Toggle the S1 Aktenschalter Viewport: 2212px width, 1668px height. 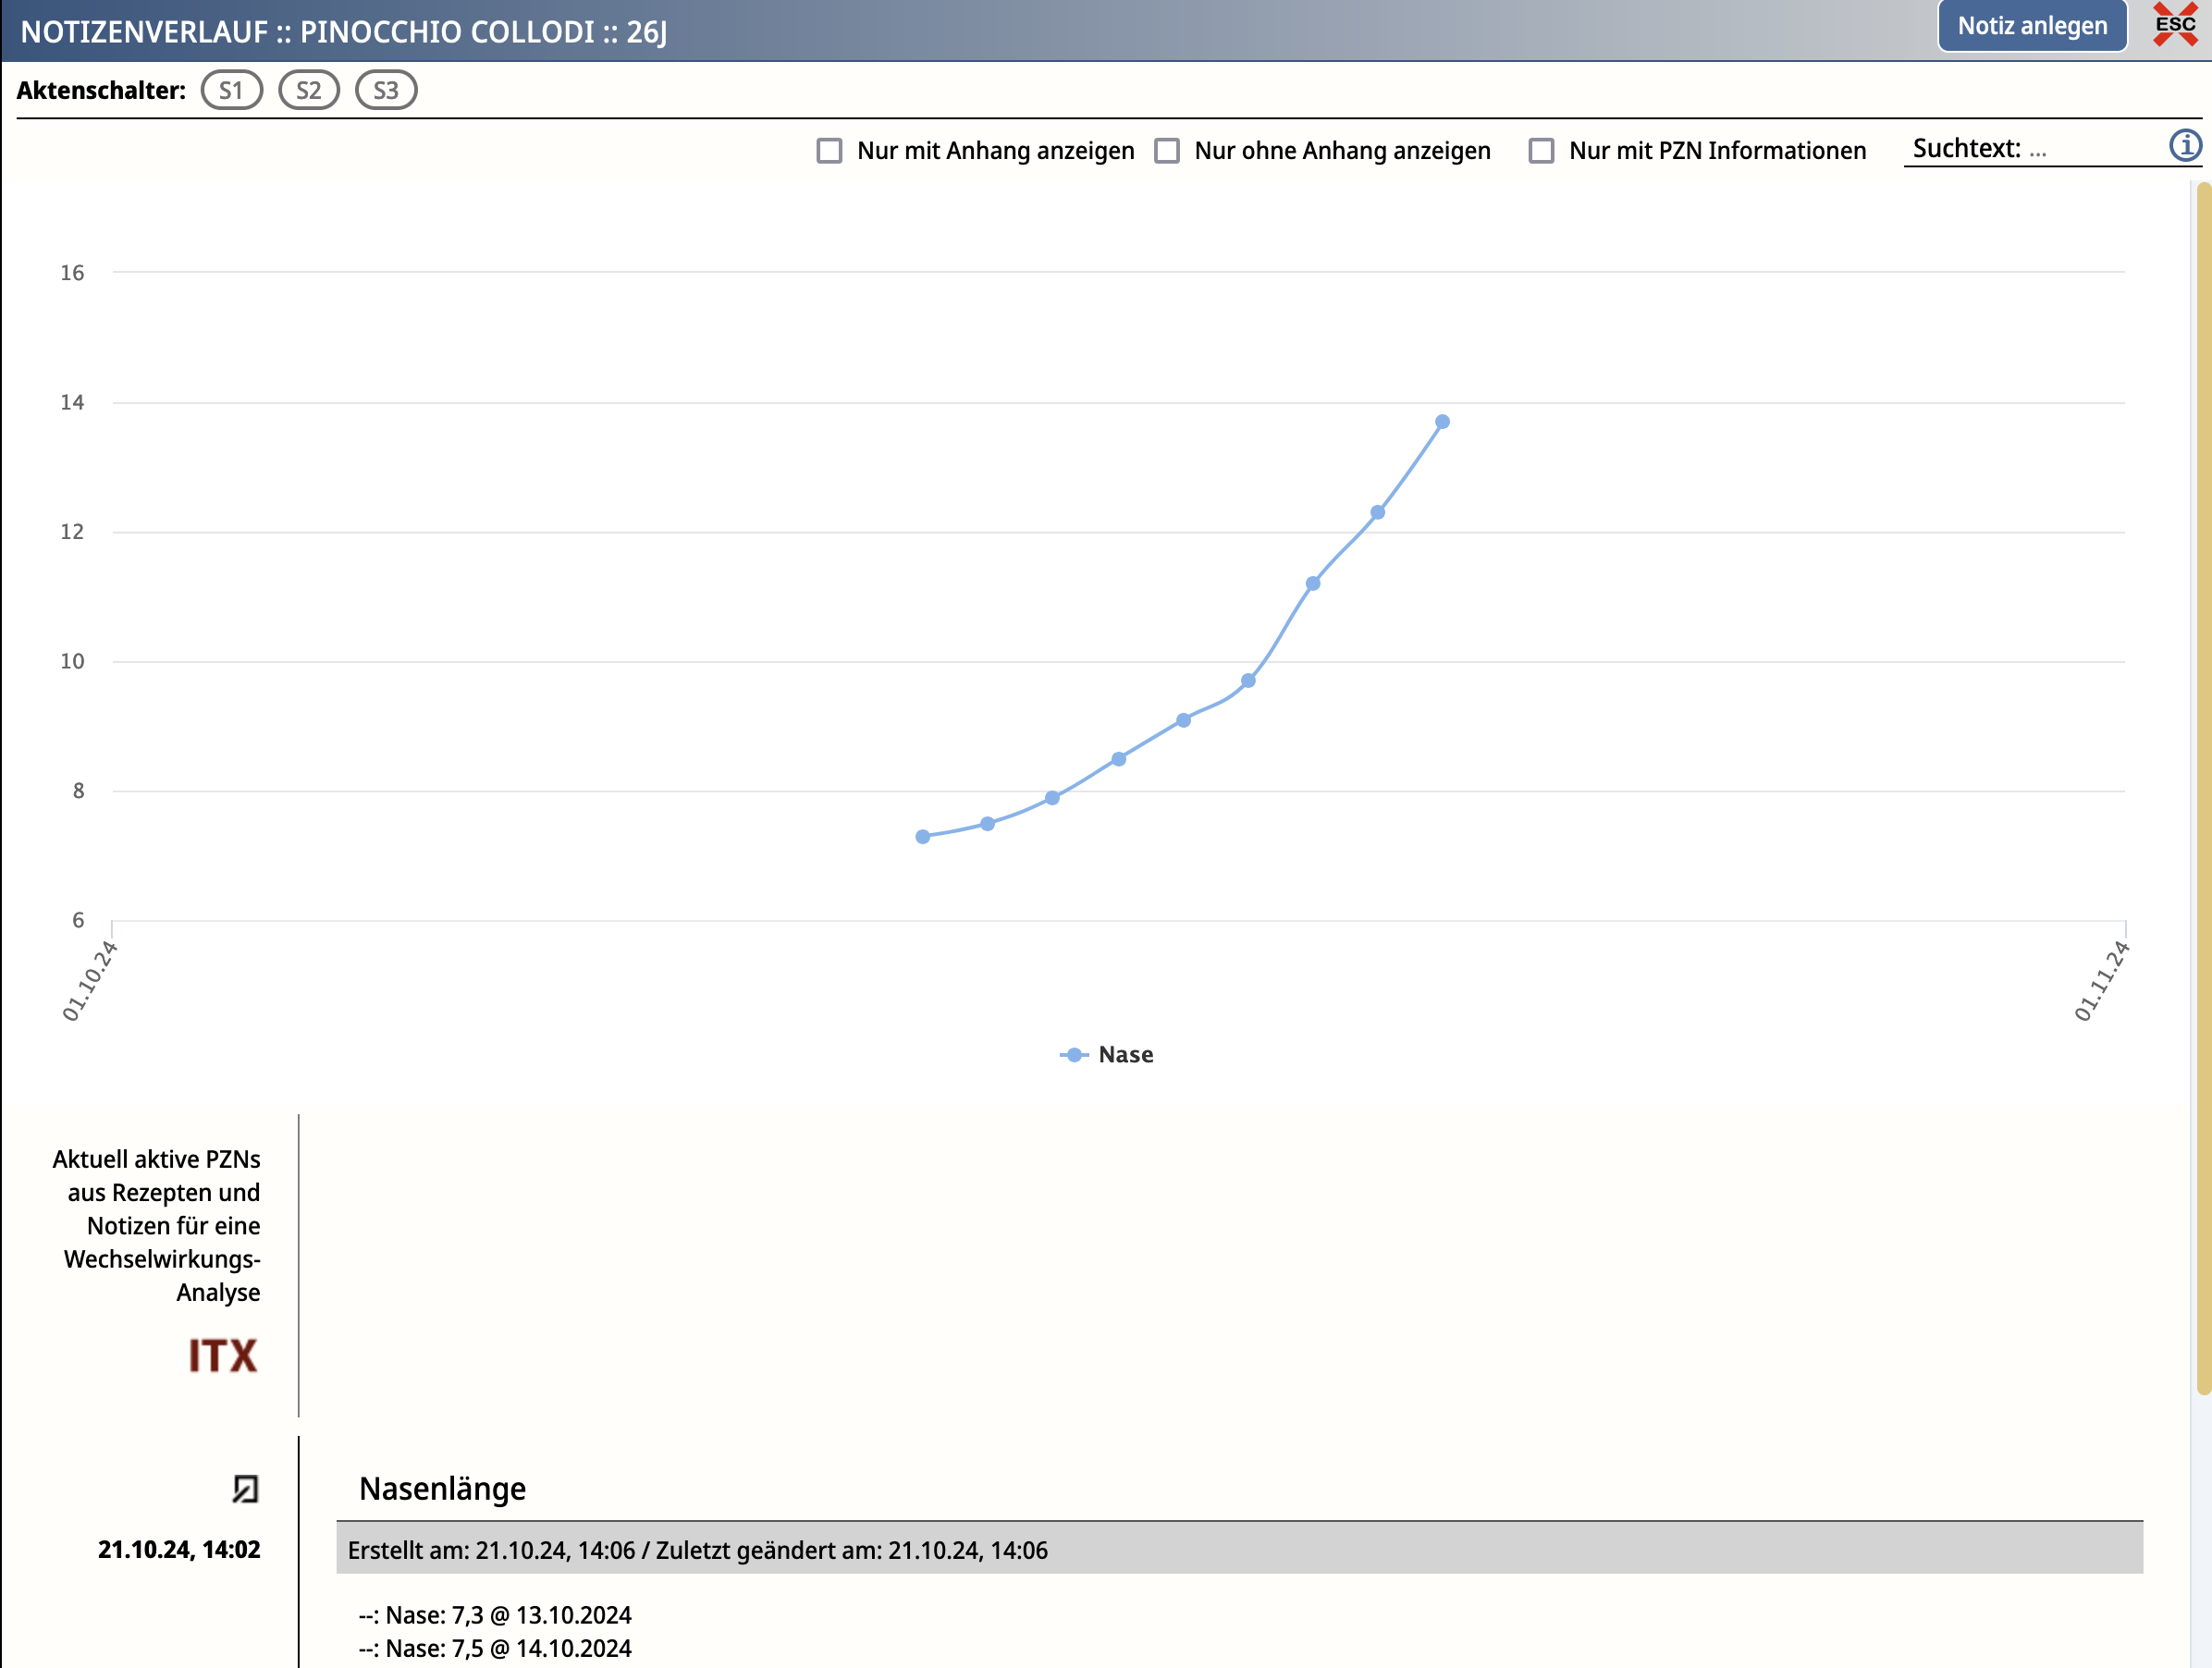tap(232, 91)
